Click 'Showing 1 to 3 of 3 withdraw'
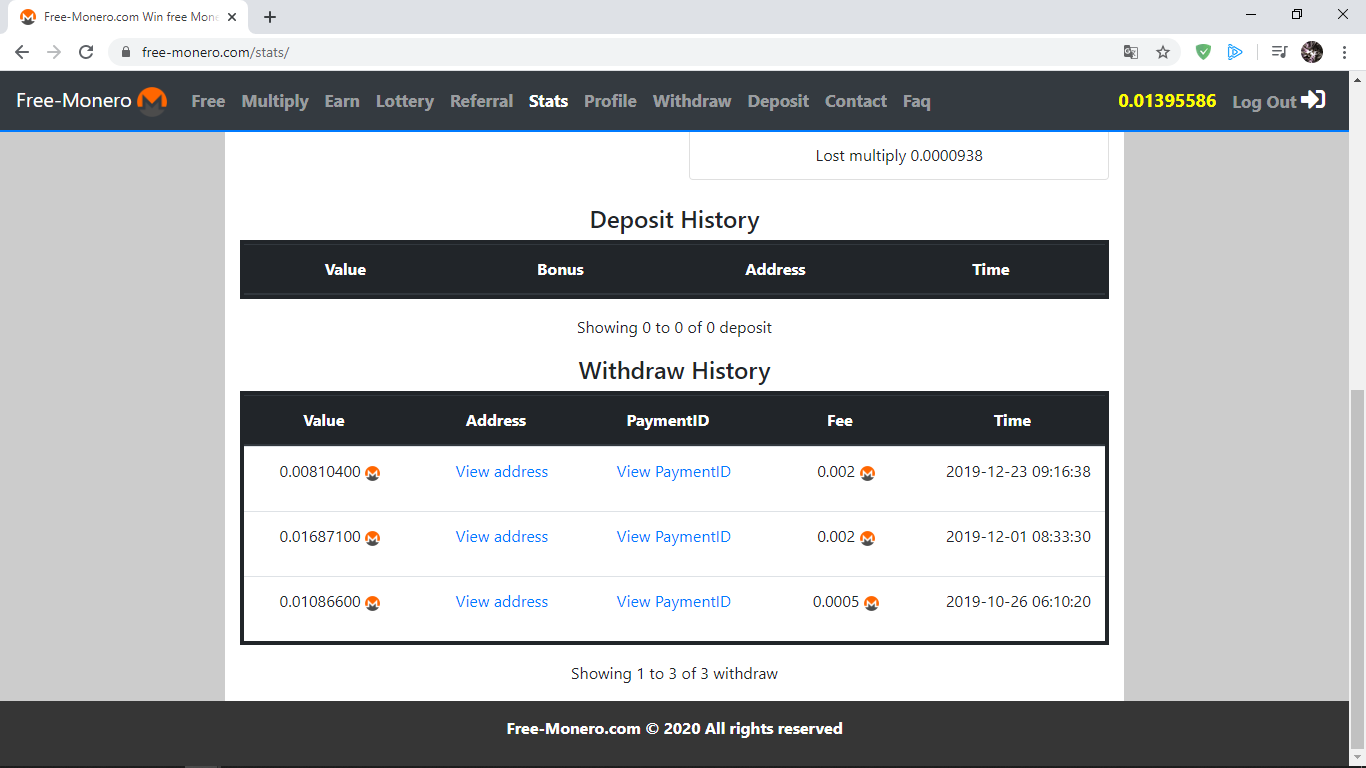The width and height of the screenshot is (1366, 768). coord(674,674)
